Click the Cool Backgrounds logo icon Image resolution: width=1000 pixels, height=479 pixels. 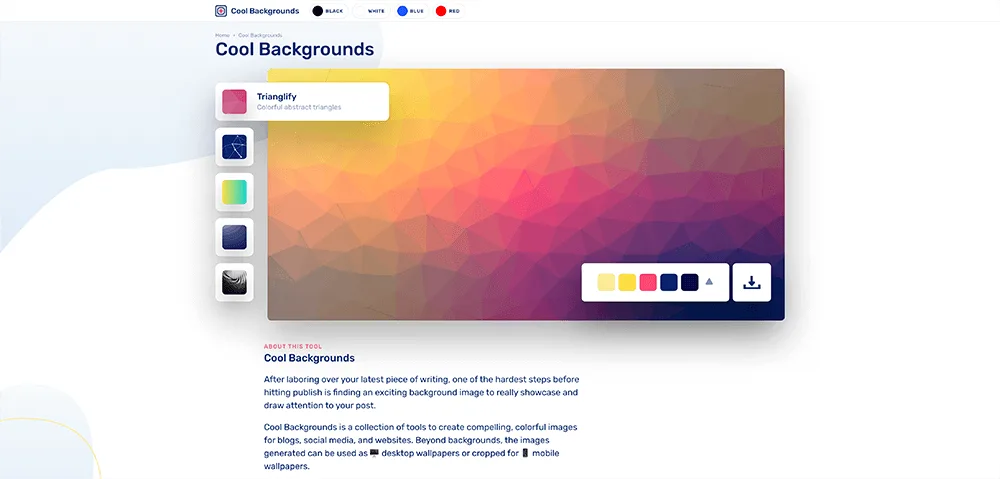[221, 11]
